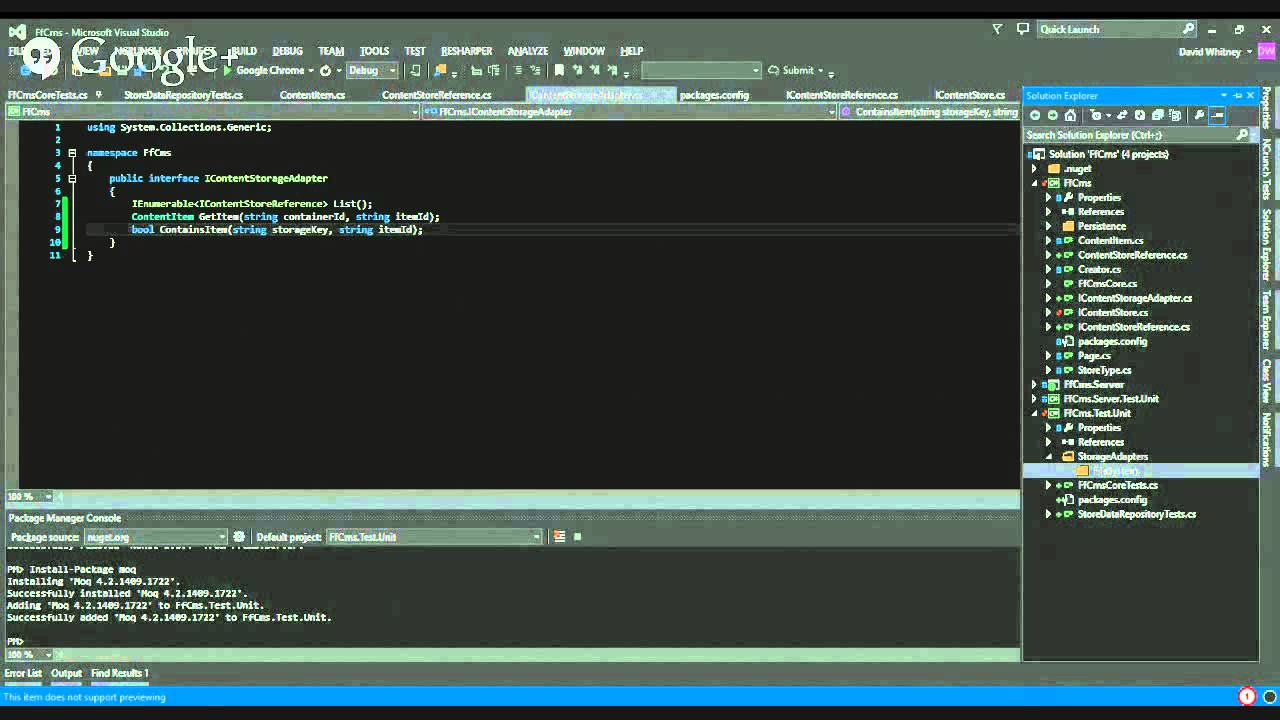This screenshot has height=720, width=1280.
Task: Click the green Start debugging arrow
Action: pyautogui.click(x=228, y=70)
